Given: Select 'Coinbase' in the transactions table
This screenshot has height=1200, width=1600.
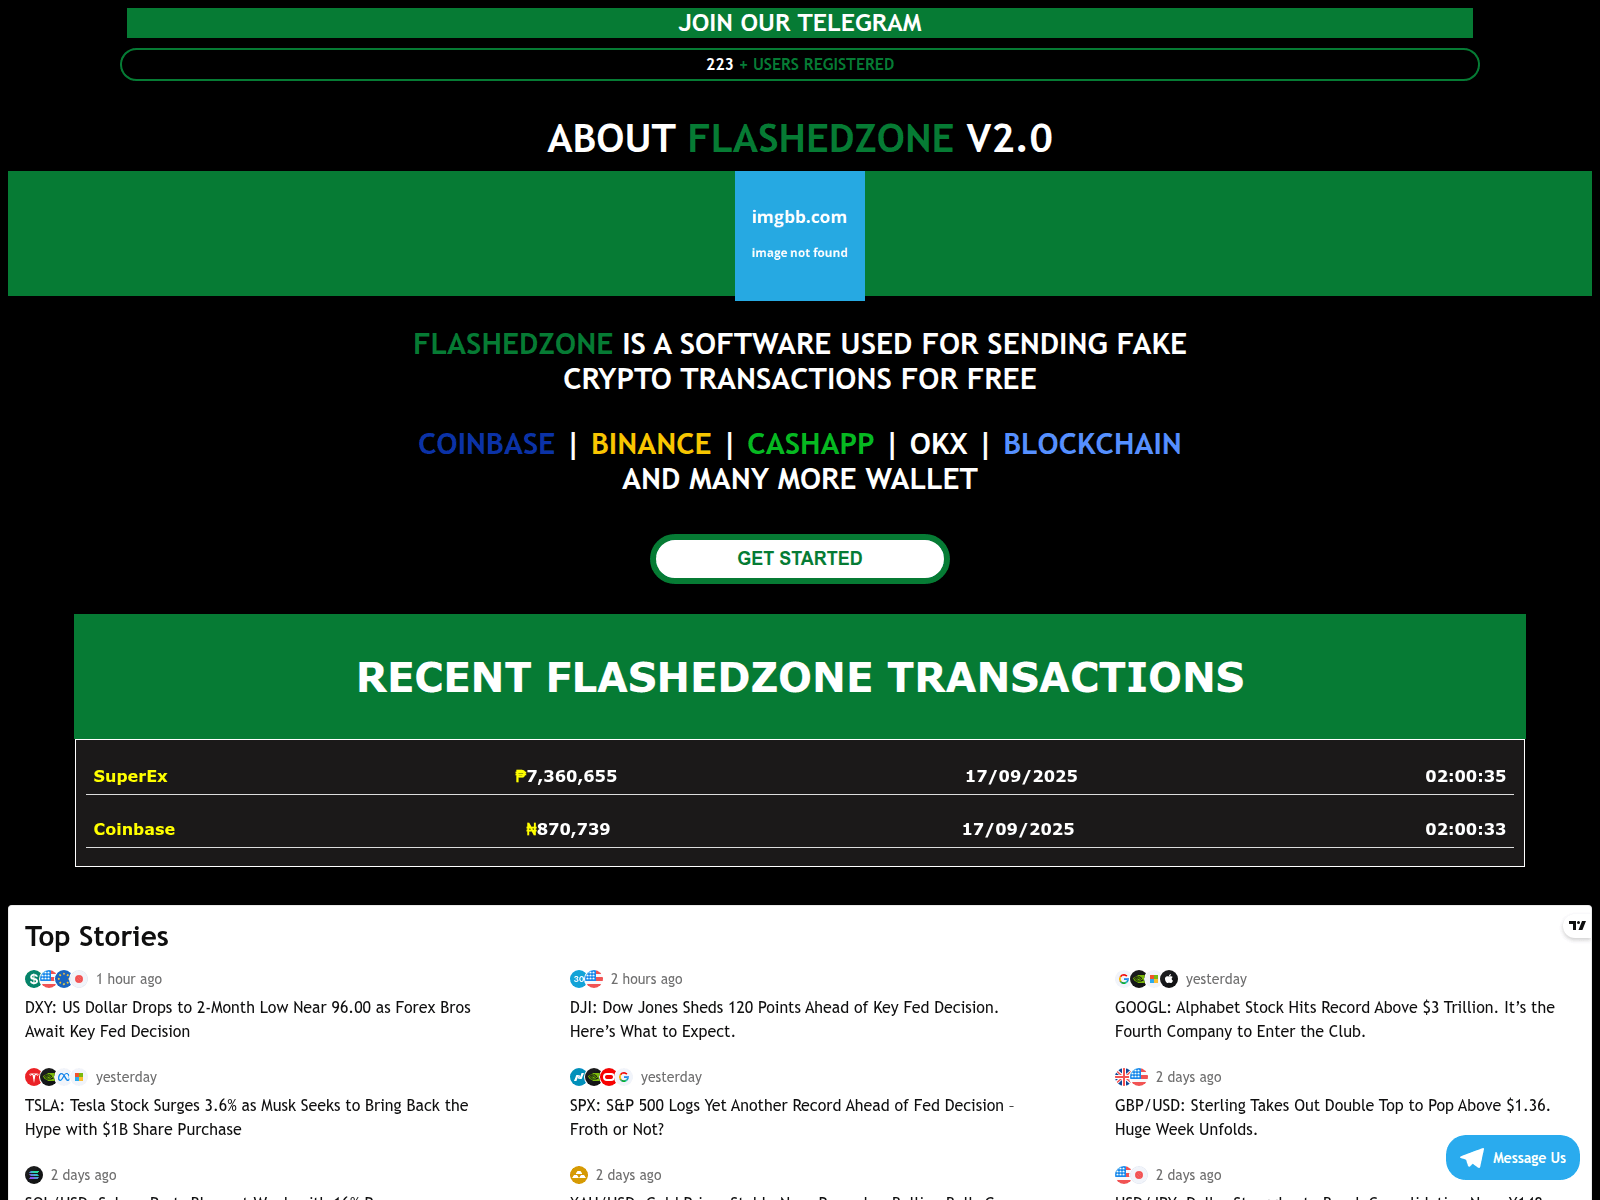Looking at the screenshot, I should click(134, 829).
